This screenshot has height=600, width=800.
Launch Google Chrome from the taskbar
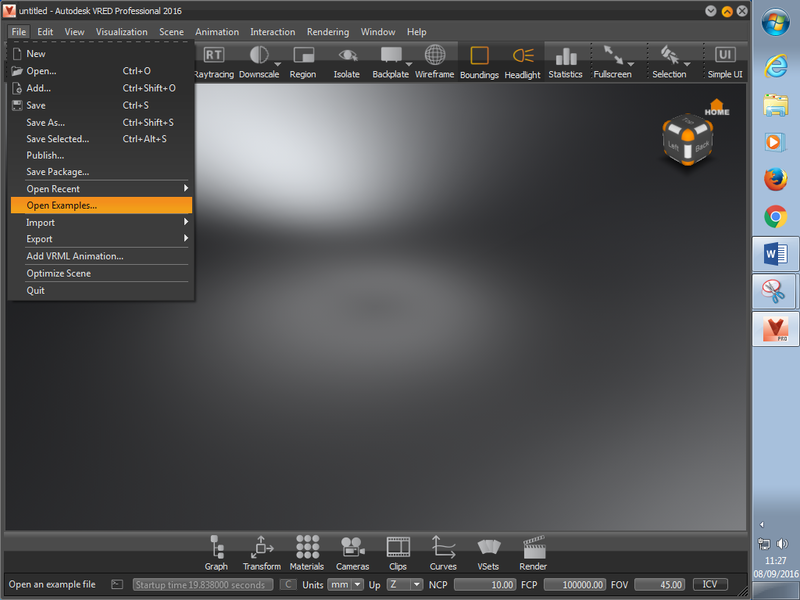[776, 217]
